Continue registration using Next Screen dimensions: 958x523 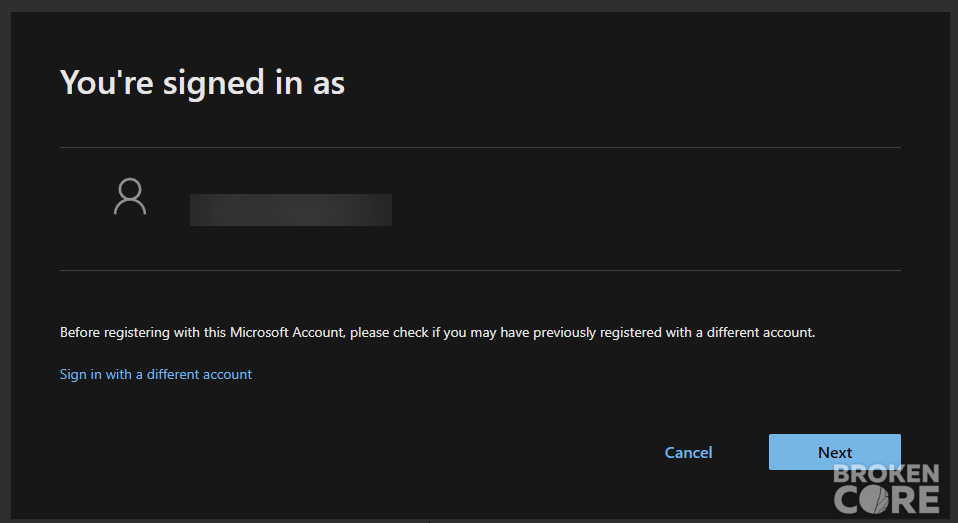tap(835, 452)
